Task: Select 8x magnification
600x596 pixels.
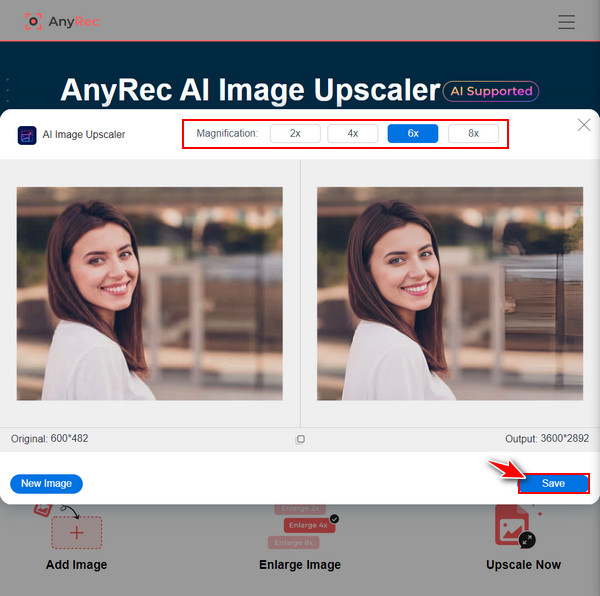Action: (473, 133)
